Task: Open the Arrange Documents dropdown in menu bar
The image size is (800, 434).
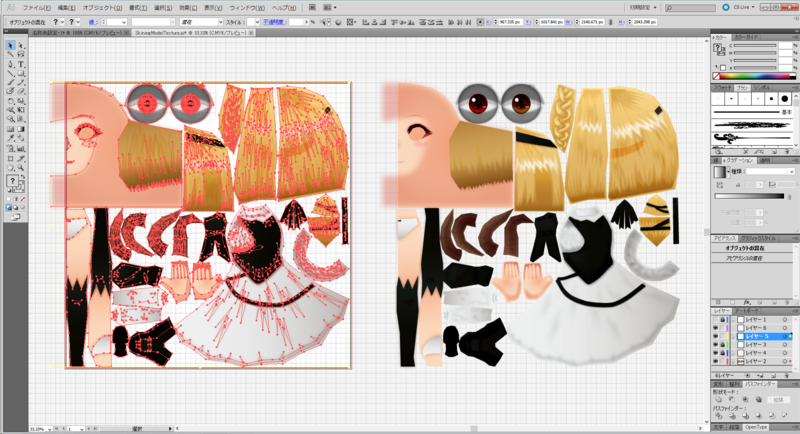Action: pos(330,8)
